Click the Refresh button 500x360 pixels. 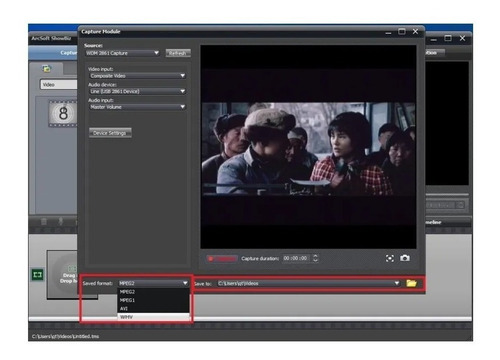(x=178, y=53)
